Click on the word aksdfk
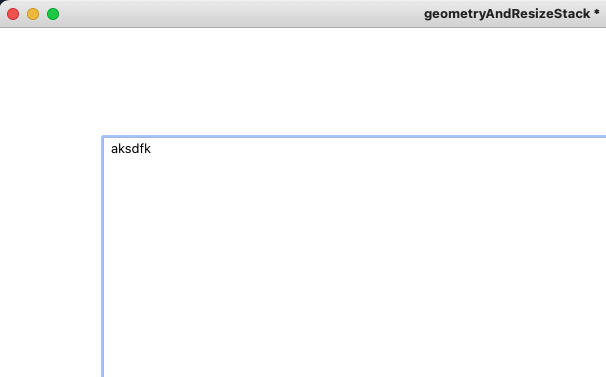This screenshot has width=606, height=377. coord(131,149)
